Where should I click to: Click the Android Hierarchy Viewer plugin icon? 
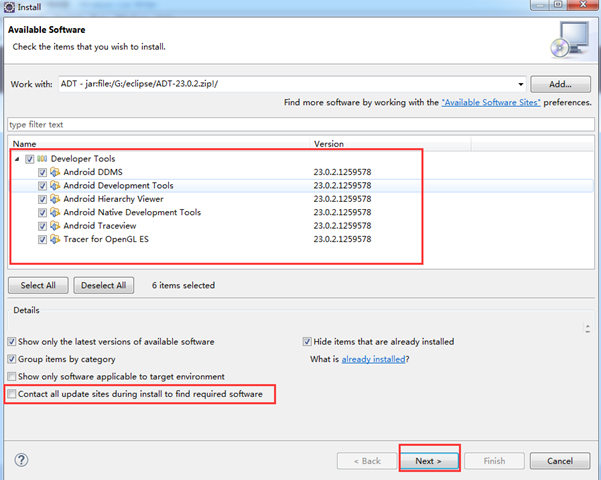55,199
